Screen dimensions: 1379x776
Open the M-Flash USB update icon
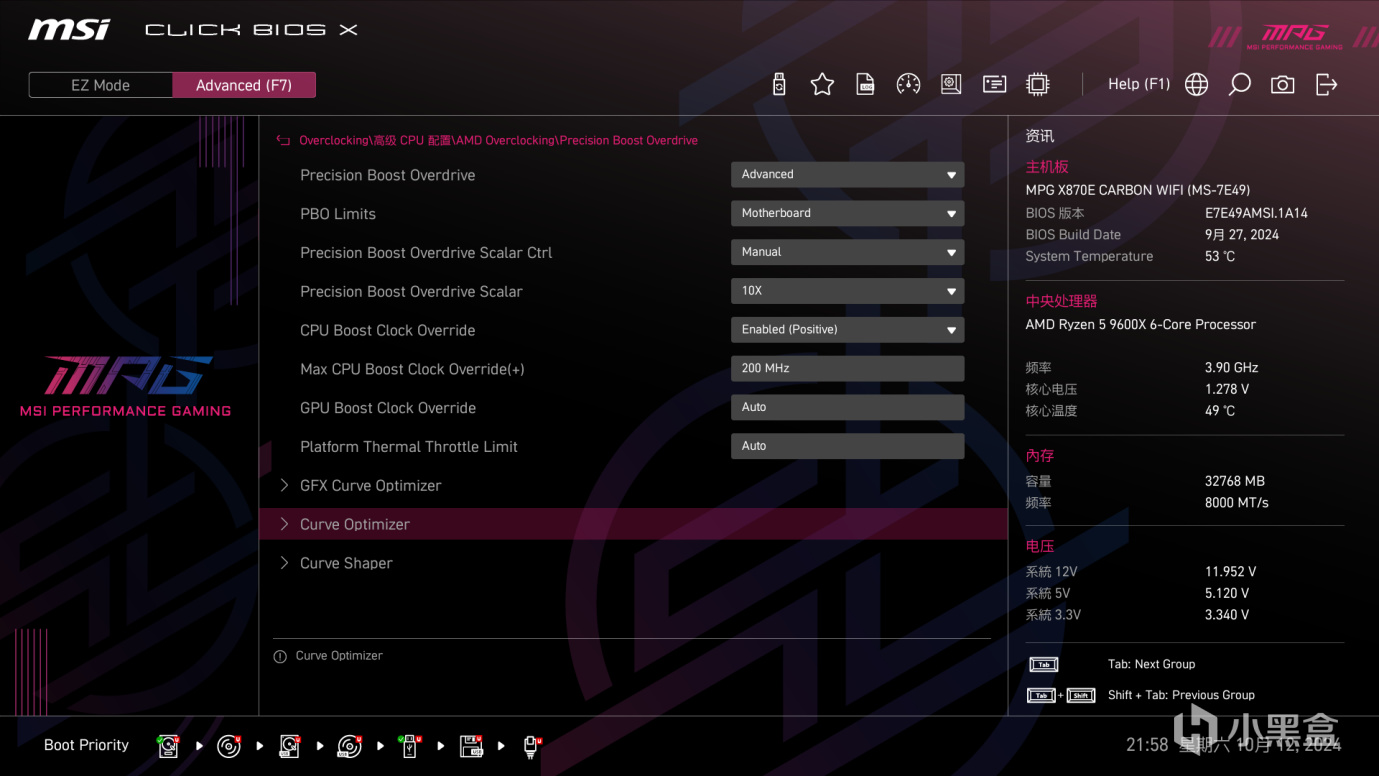click(779, 85)
